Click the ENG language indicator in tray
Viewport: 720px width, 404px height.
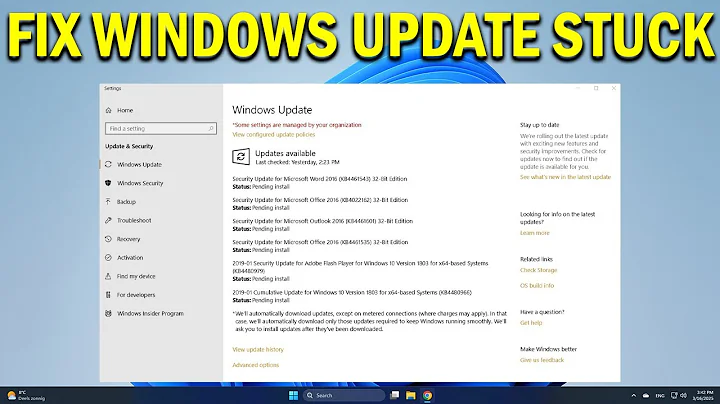point(660,395)
